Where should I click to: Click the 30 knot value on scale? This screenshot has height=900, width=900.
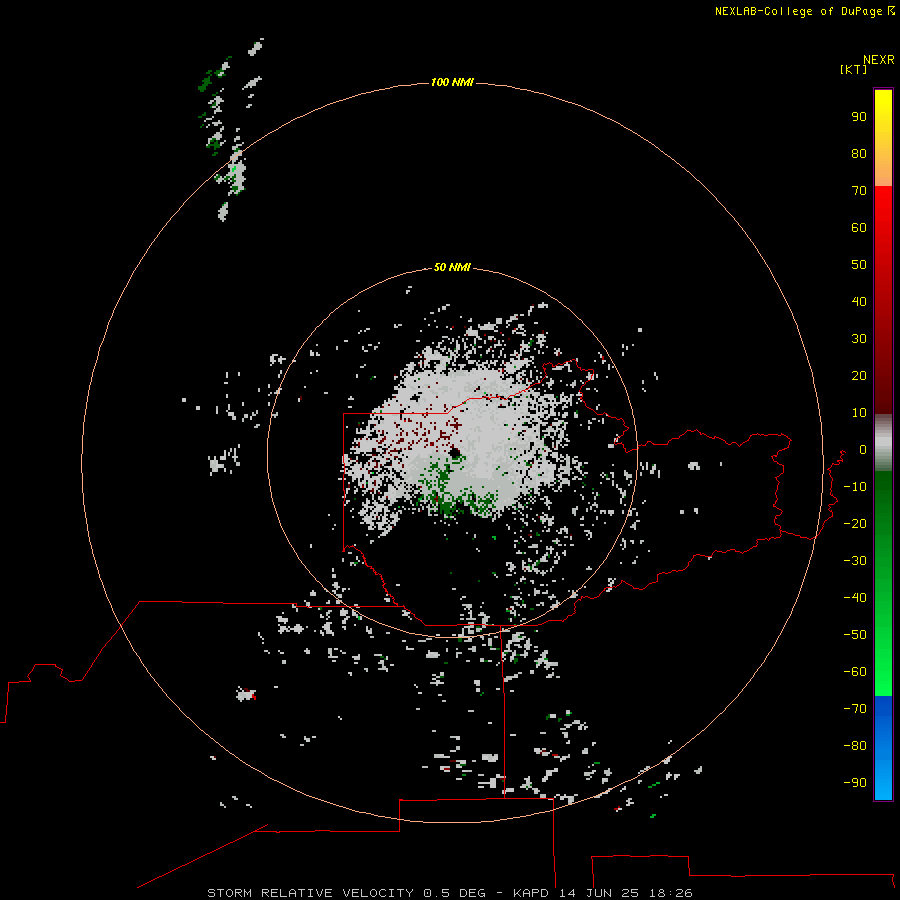click(x=859, y=339)
